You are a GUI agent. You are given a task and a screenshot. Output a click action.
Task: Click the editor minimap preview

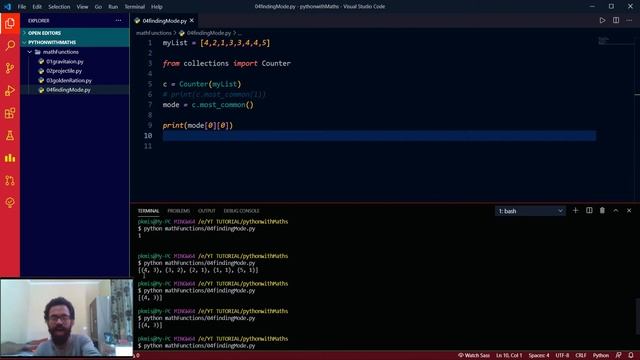[x=615, y=41]
